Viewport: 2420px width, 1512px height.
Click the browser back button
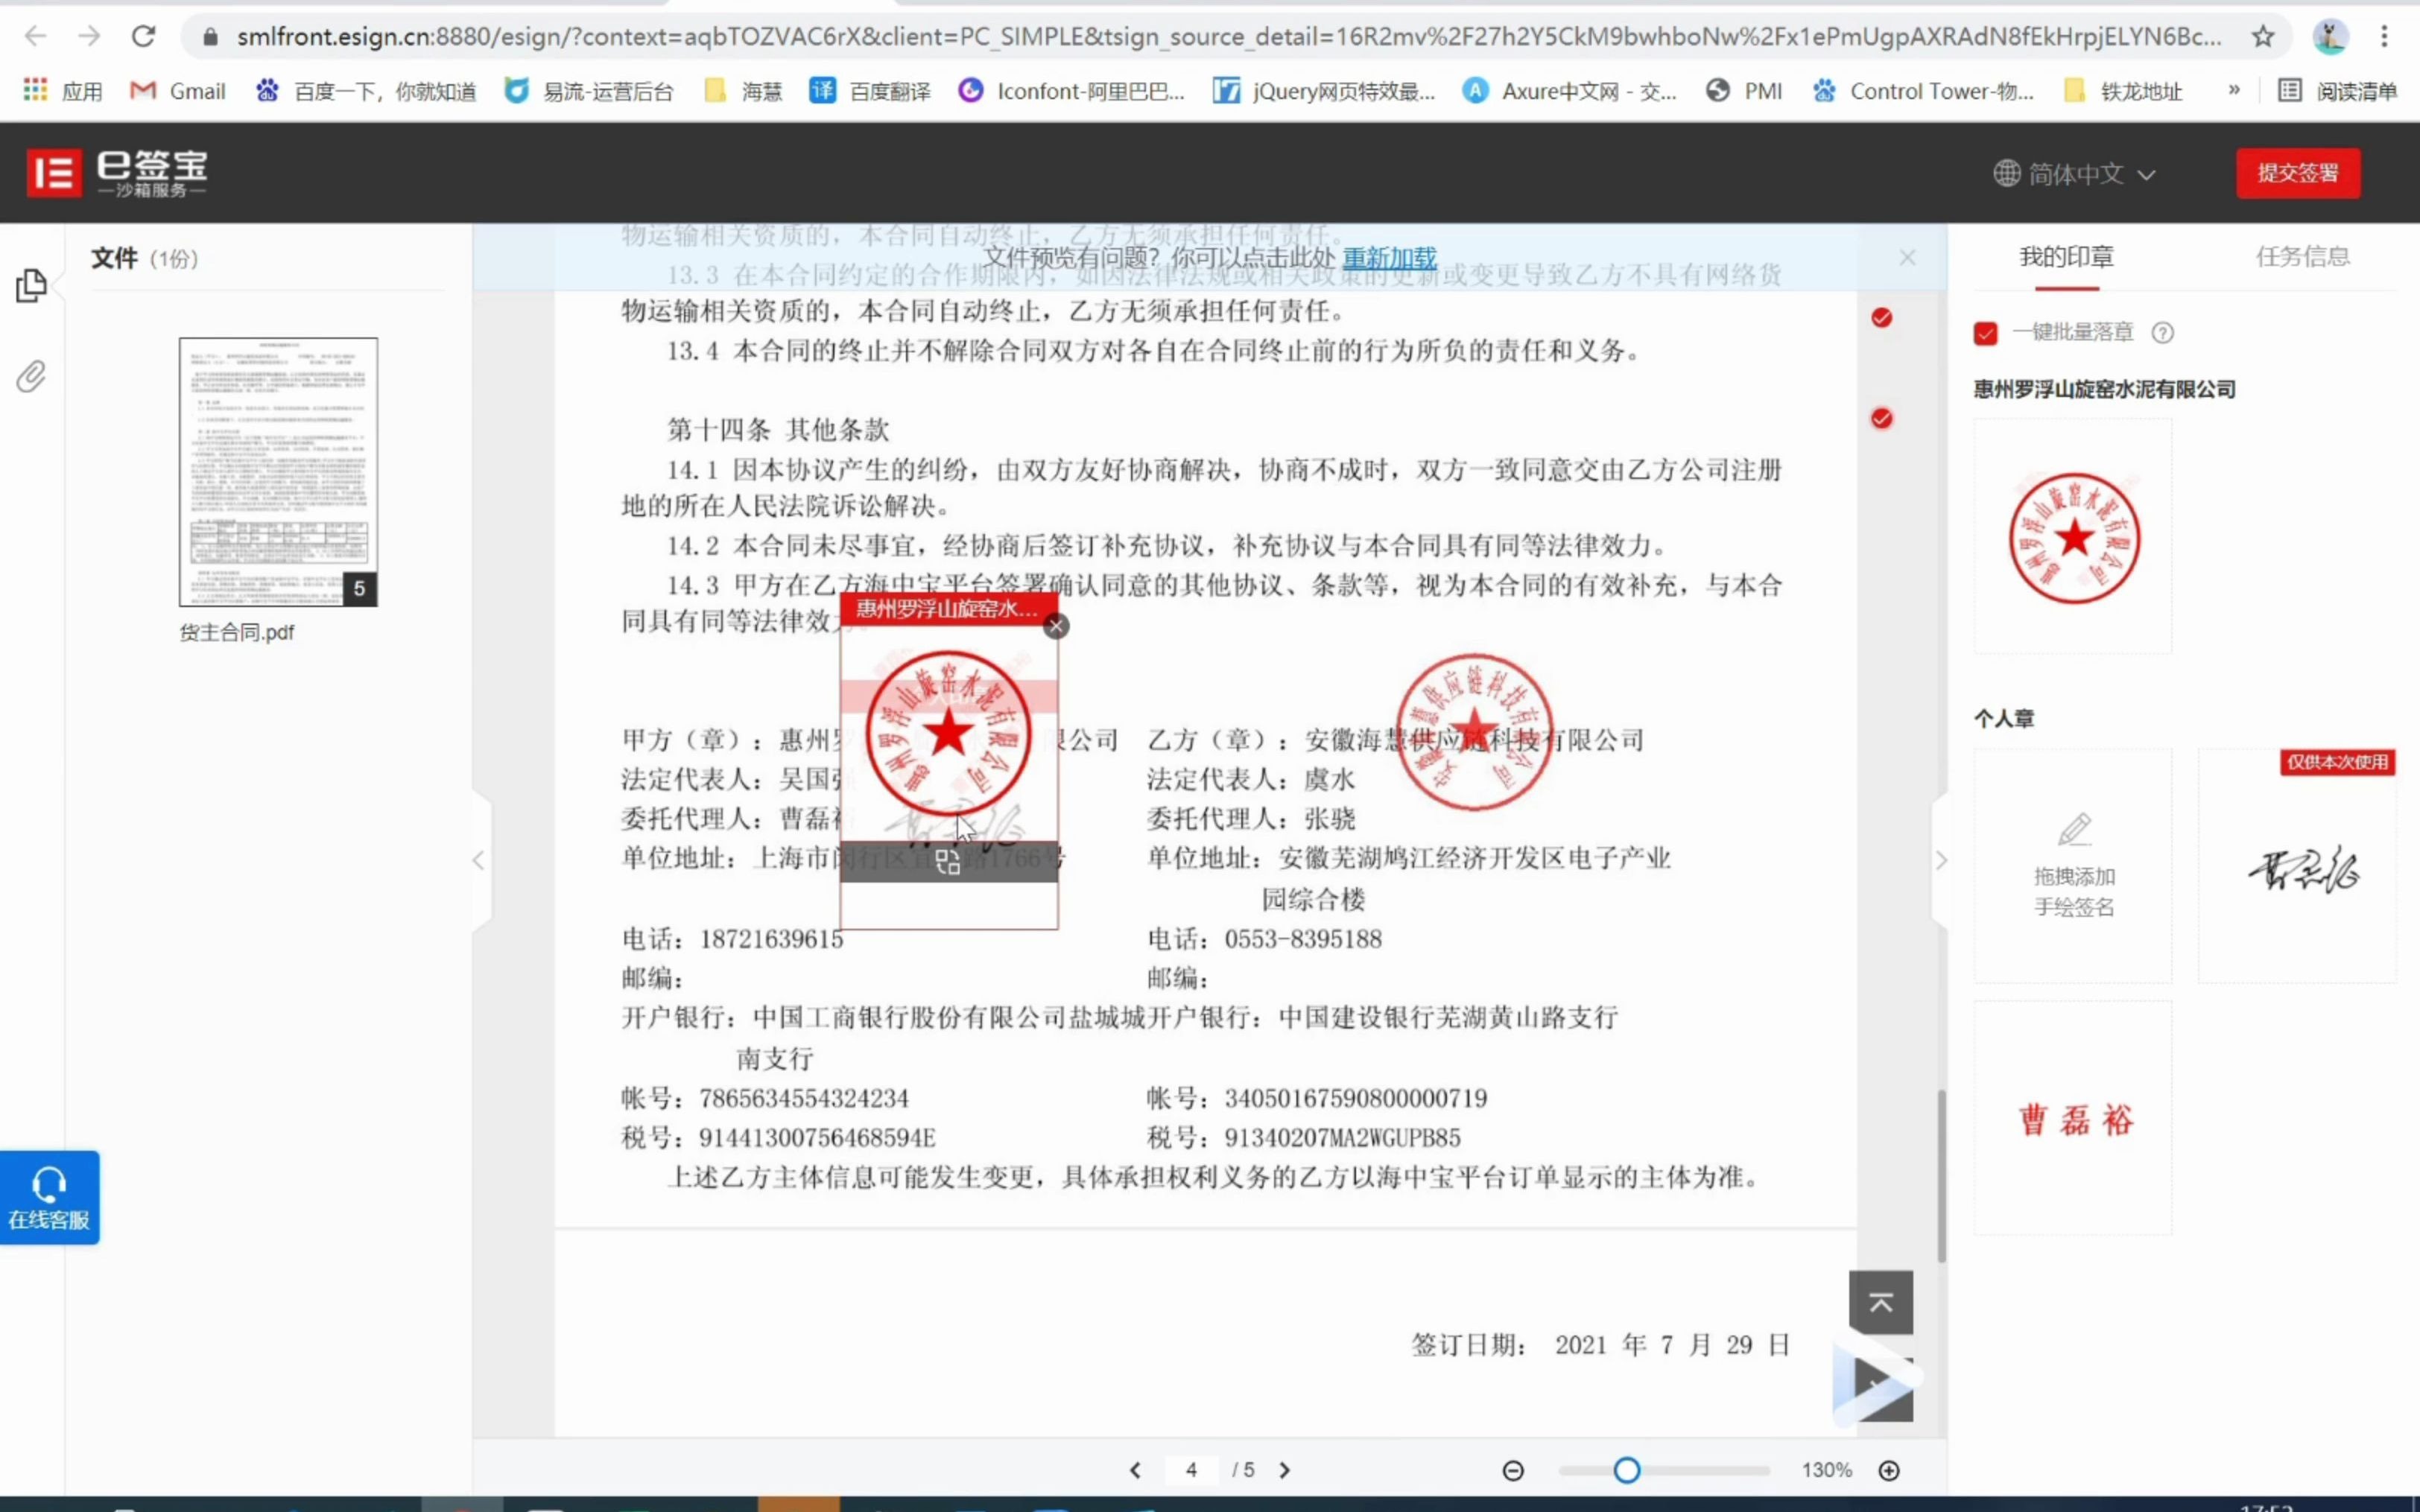coord(35,37)
